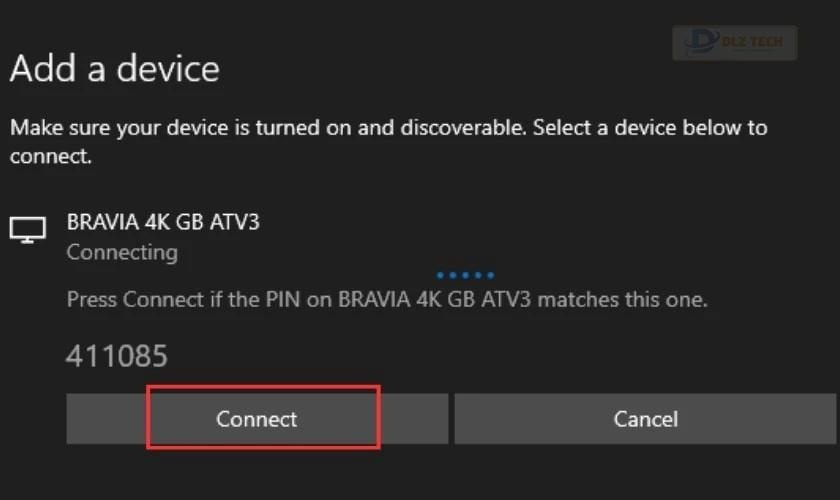Viewport: 840px width, 500px height.
Task: Click the Add a device heading
Action: click(x=115, y=69)
